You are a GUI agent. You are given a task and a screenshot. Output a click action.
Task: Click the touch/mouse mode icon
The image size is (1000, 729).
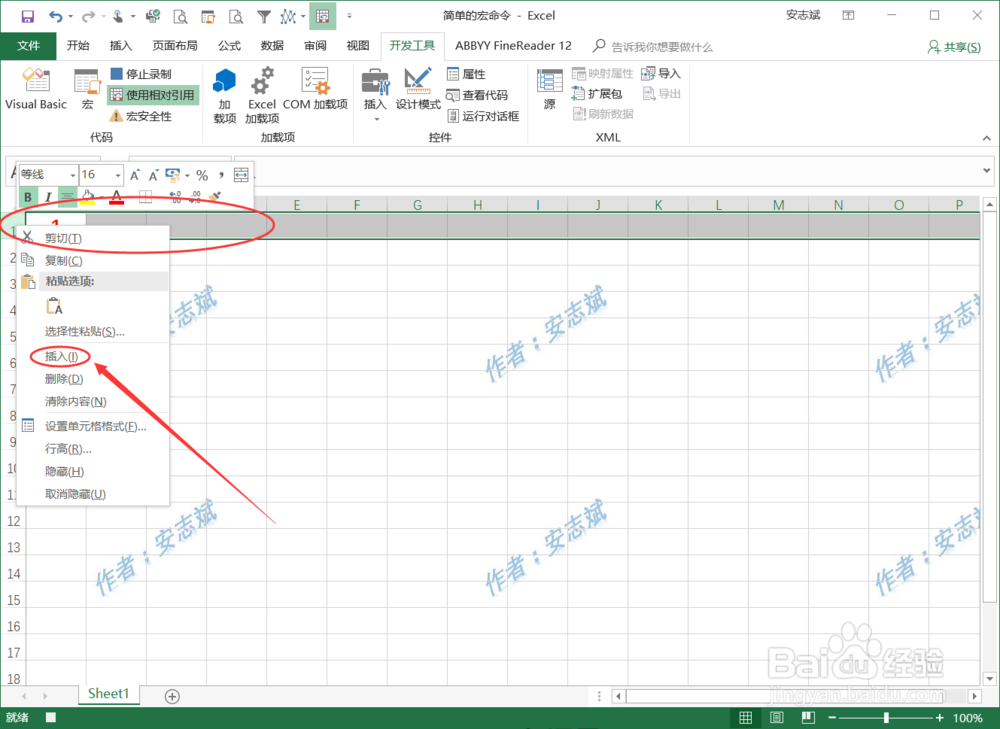pyautogui.click(x=119, y=17)
